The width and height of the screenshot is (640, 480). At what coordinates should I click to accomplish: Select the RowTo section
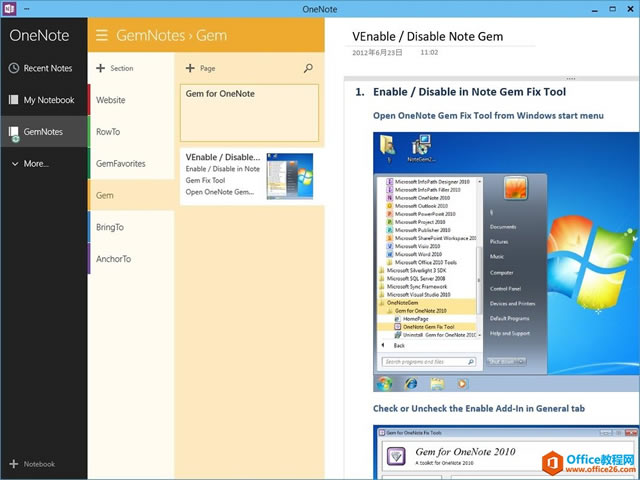131,132
